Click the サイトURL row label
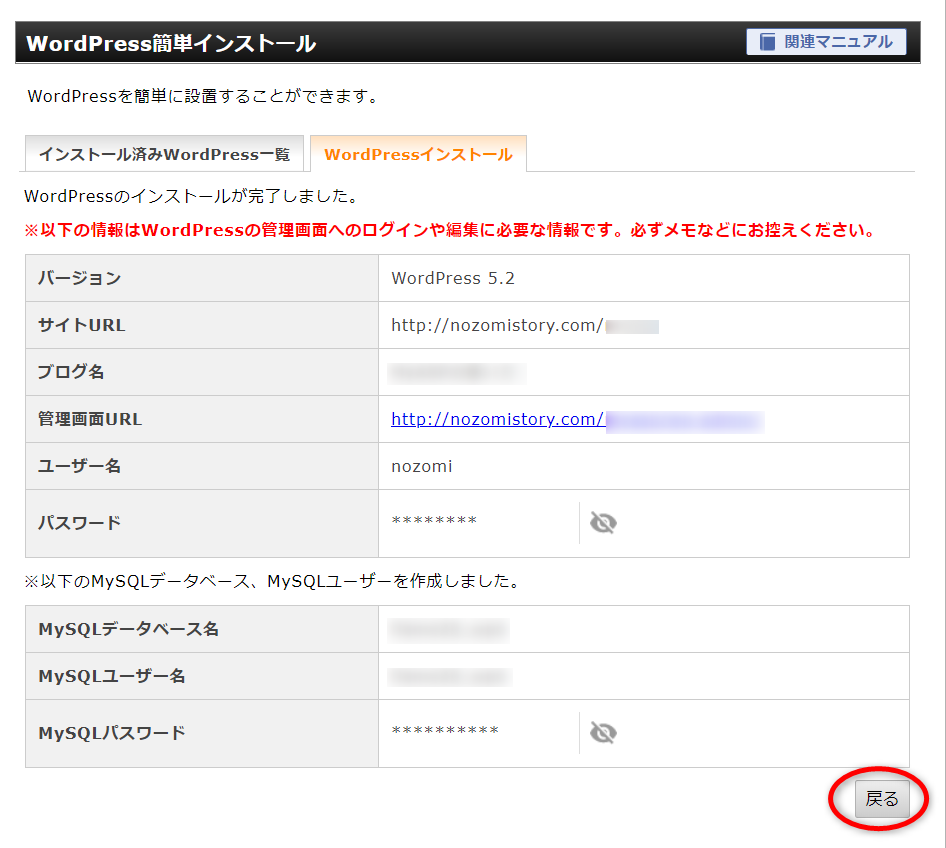 point(81,325)
